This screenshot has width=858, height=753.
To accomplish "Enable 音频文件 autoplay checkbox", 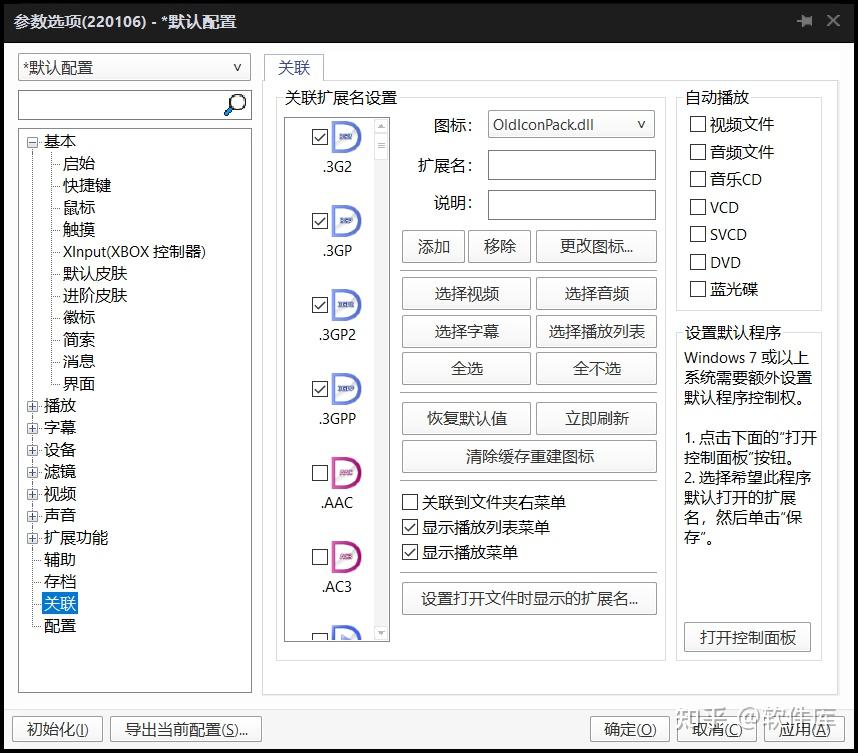I will [x=698, y=152].
